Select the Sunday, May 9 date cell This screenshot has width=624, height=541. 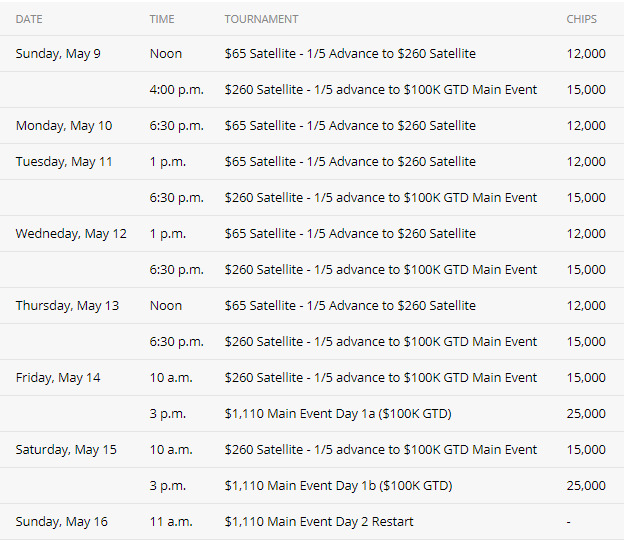click(58, 54)
